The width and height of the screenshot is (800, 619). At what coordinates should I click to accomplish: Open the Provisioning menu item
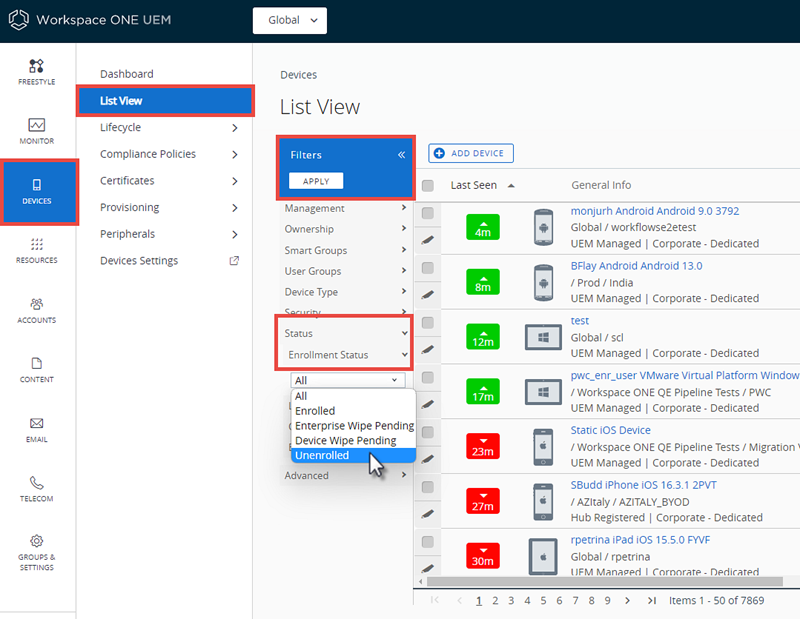130,207
